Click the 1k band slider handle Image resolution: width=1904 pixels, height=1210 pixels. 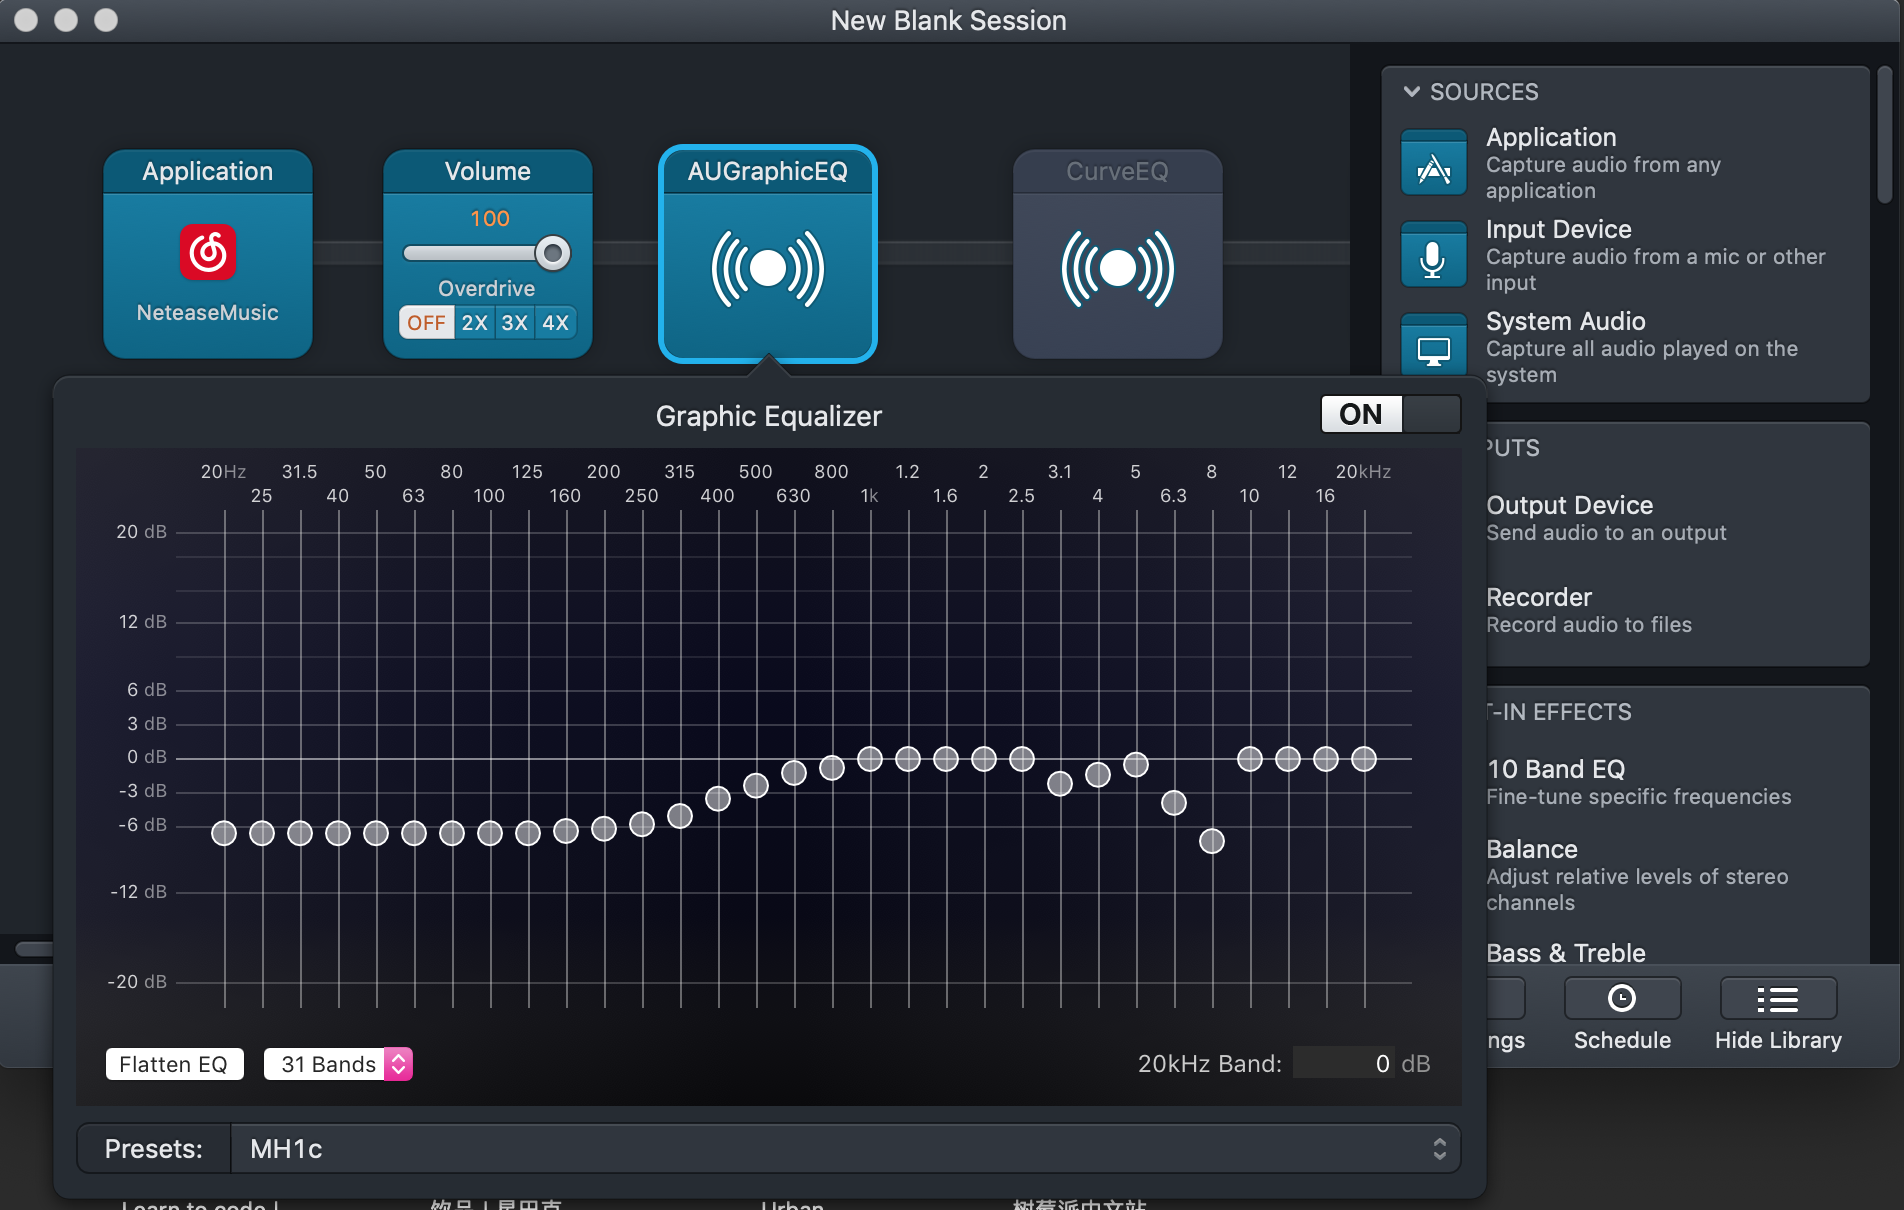pos(870,759)
